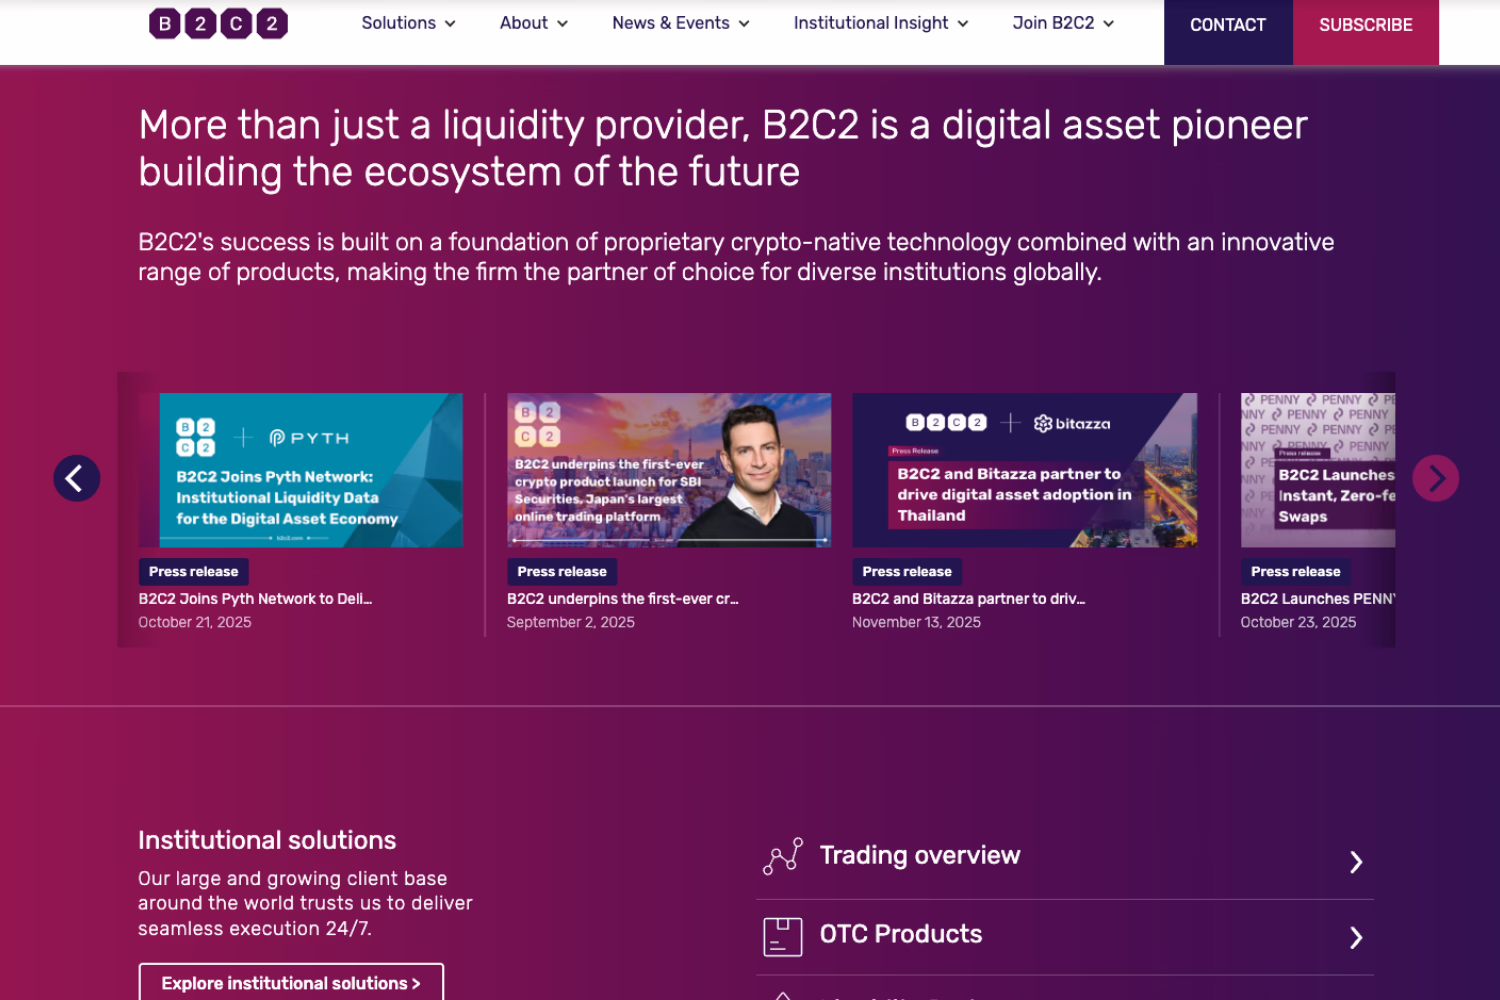Click the B2C2 logo in the header
The height and width of the screenshot is (1000, 1500).
(218, 23)
